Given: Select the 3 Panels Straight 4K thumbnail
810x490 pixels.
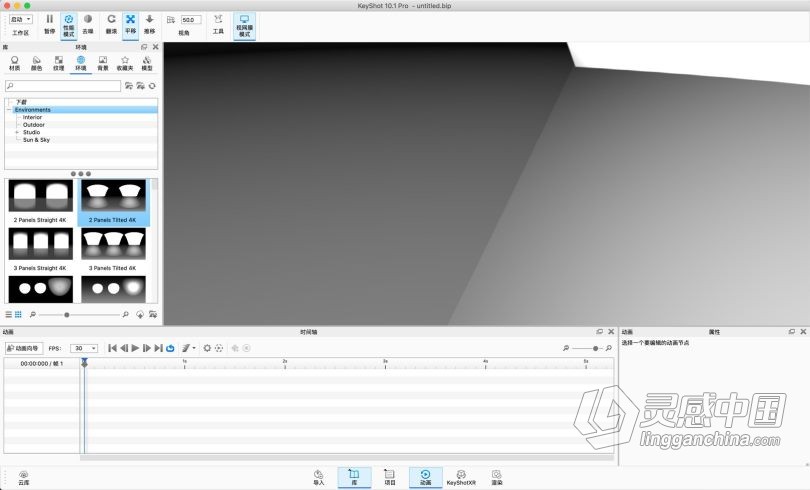Looking at the screenshot, I should 40,244.
